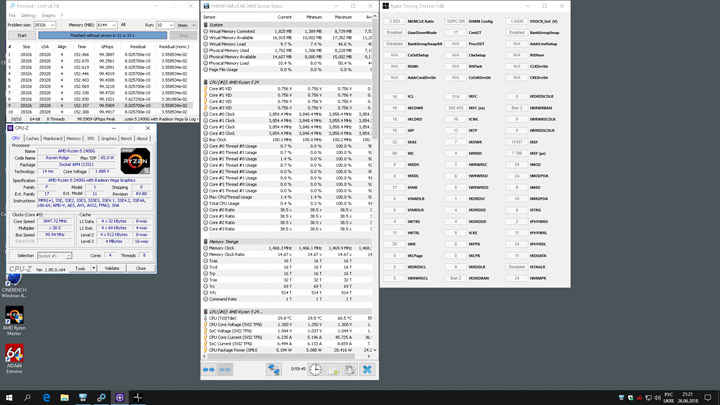The width and height of the screenshot is (720, 405).
Task: Select Total CPU Usage row in HWiNFO
Action: (287, 203)
